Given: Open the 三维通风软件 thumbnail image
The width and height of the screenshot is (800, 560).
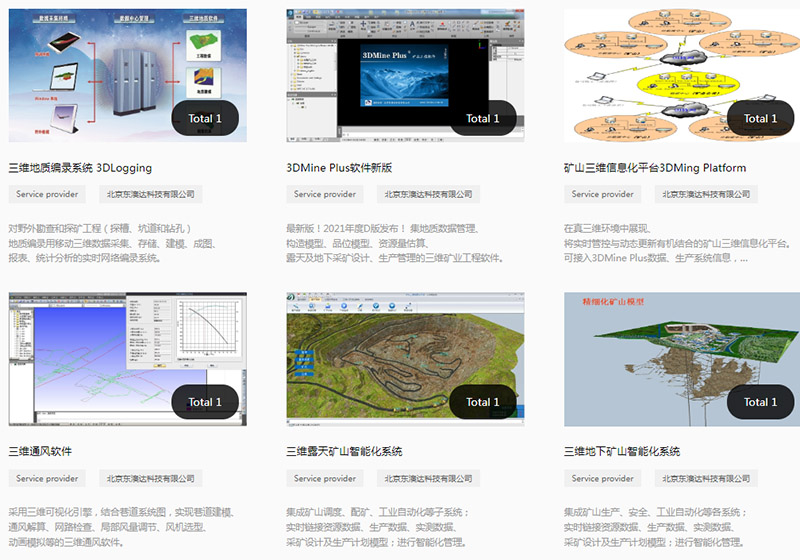Looking at the screenshot, I should click(x=128, y=359).
